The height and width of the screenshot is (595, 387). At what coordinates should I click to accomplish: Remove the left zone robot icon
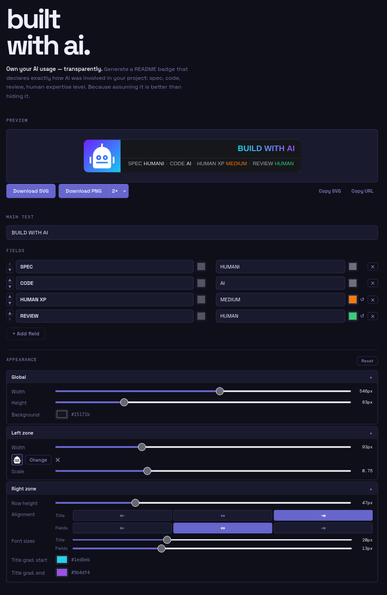coord(58,460)
